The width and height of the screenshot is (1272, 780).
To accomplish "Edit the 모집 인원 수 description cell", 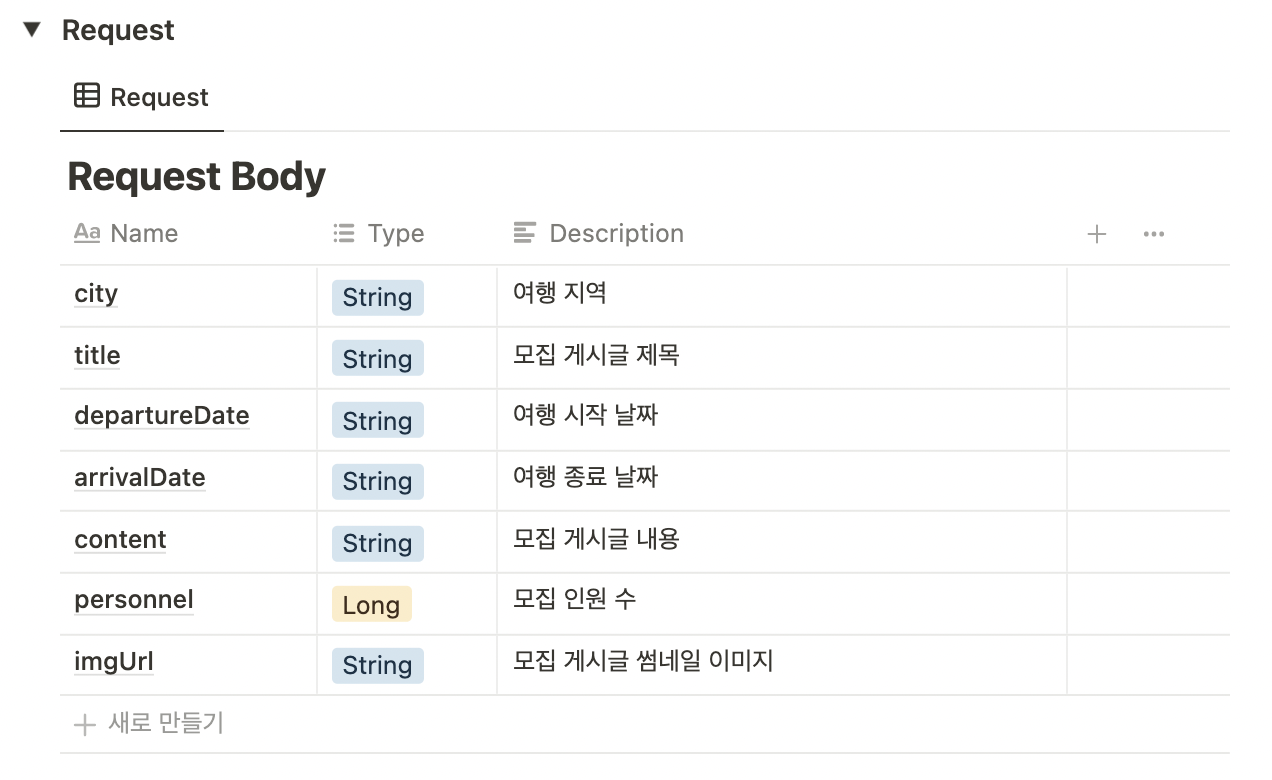I will coord(782,604).
